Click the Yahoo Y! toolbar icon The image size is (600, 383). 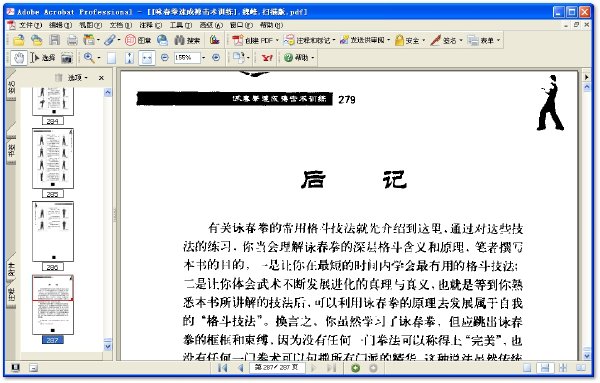(x=267, y=58)
